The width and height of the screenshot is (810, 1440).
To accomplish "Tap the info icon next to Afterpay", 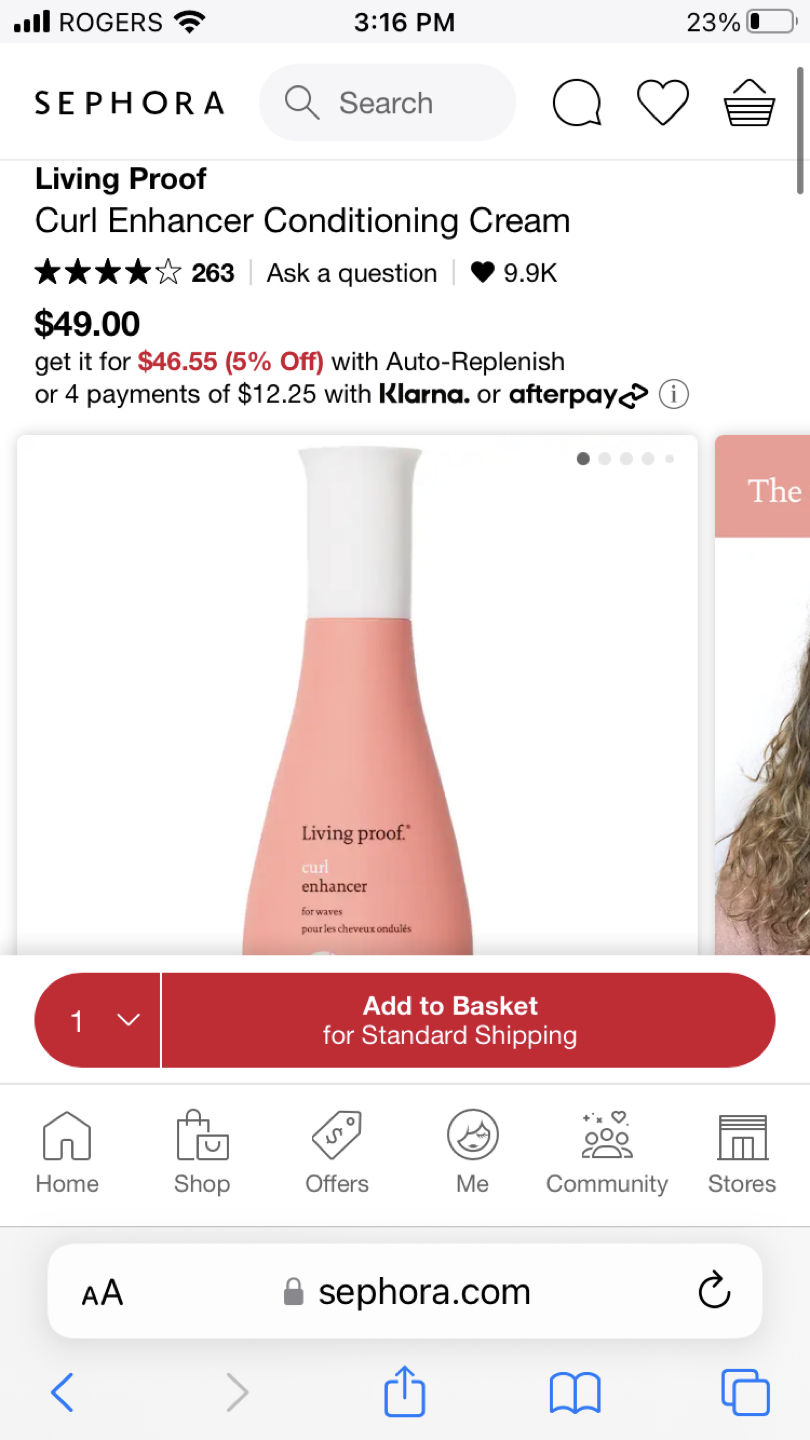I will coord(674,395).
